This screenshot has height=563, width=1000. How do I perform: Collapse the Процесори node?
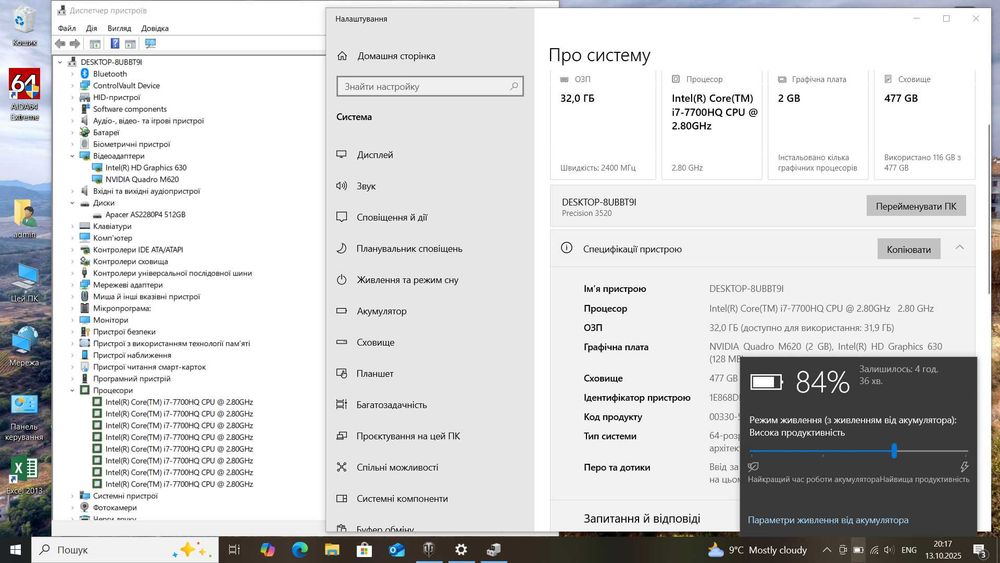point(72,390)
